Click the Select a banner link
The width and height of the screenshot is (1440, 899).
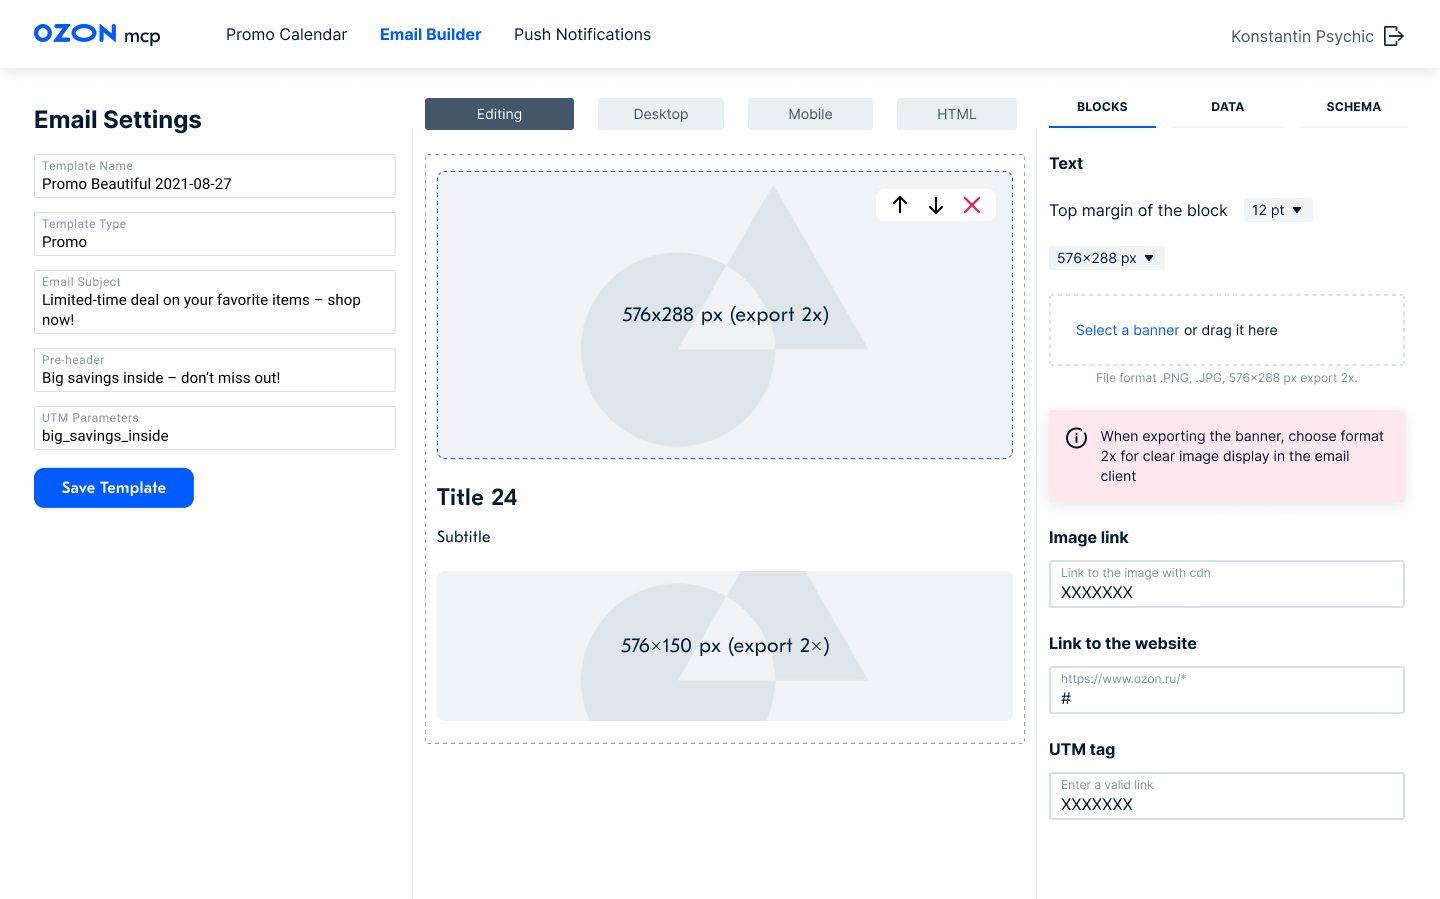1127,330
